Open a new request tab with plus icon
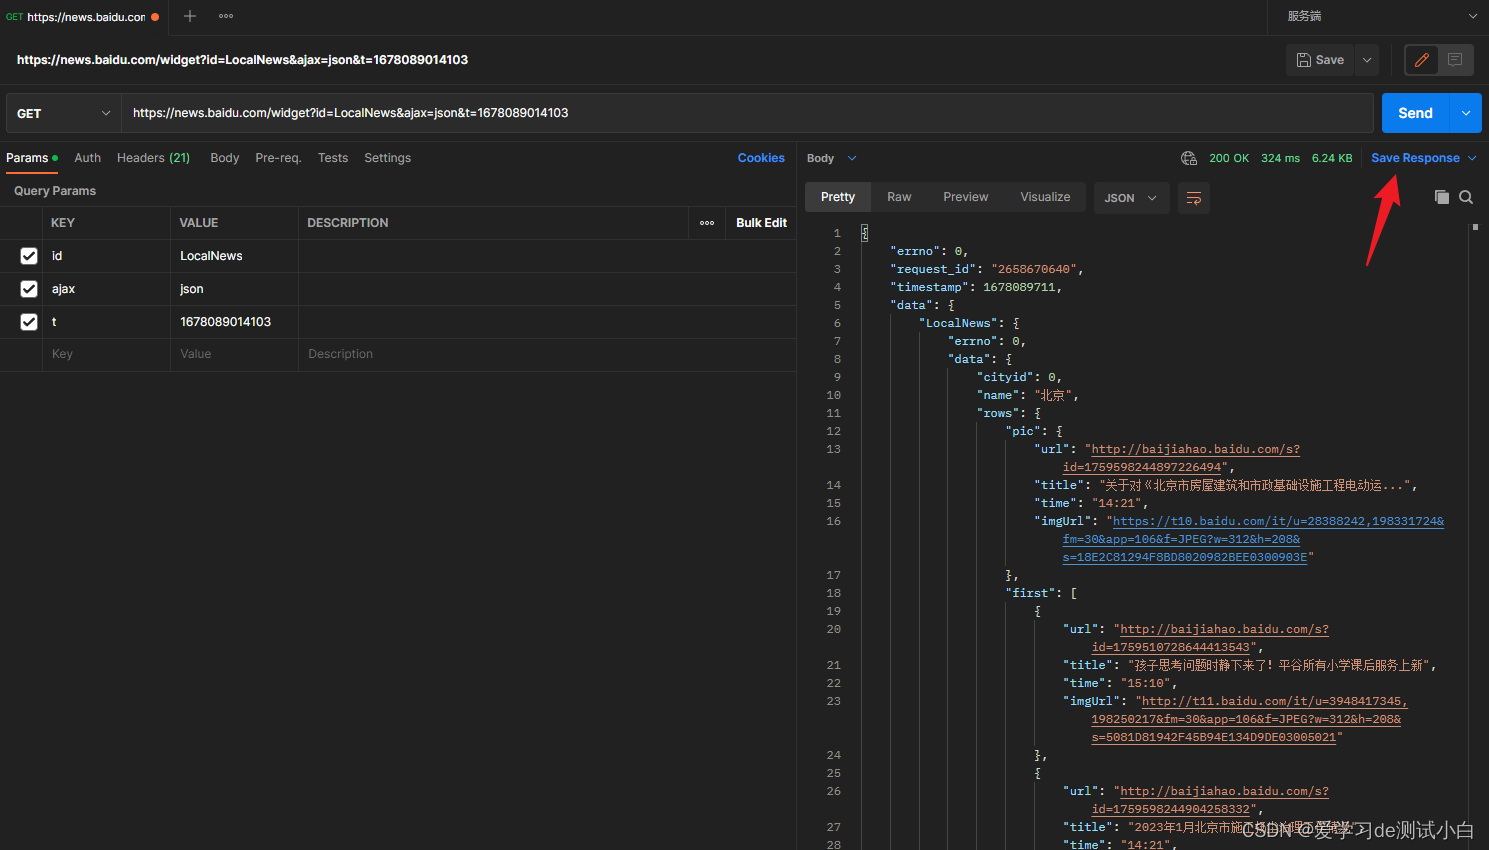1489x850 pixels. (x=190, y=16)
